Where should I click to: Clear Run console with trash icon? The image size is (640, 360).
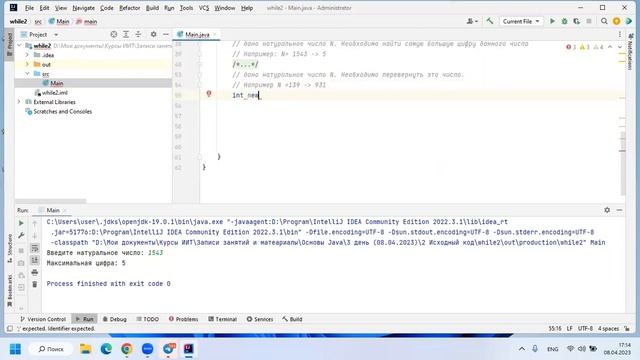pyautogui.click(x=35, y=284)
